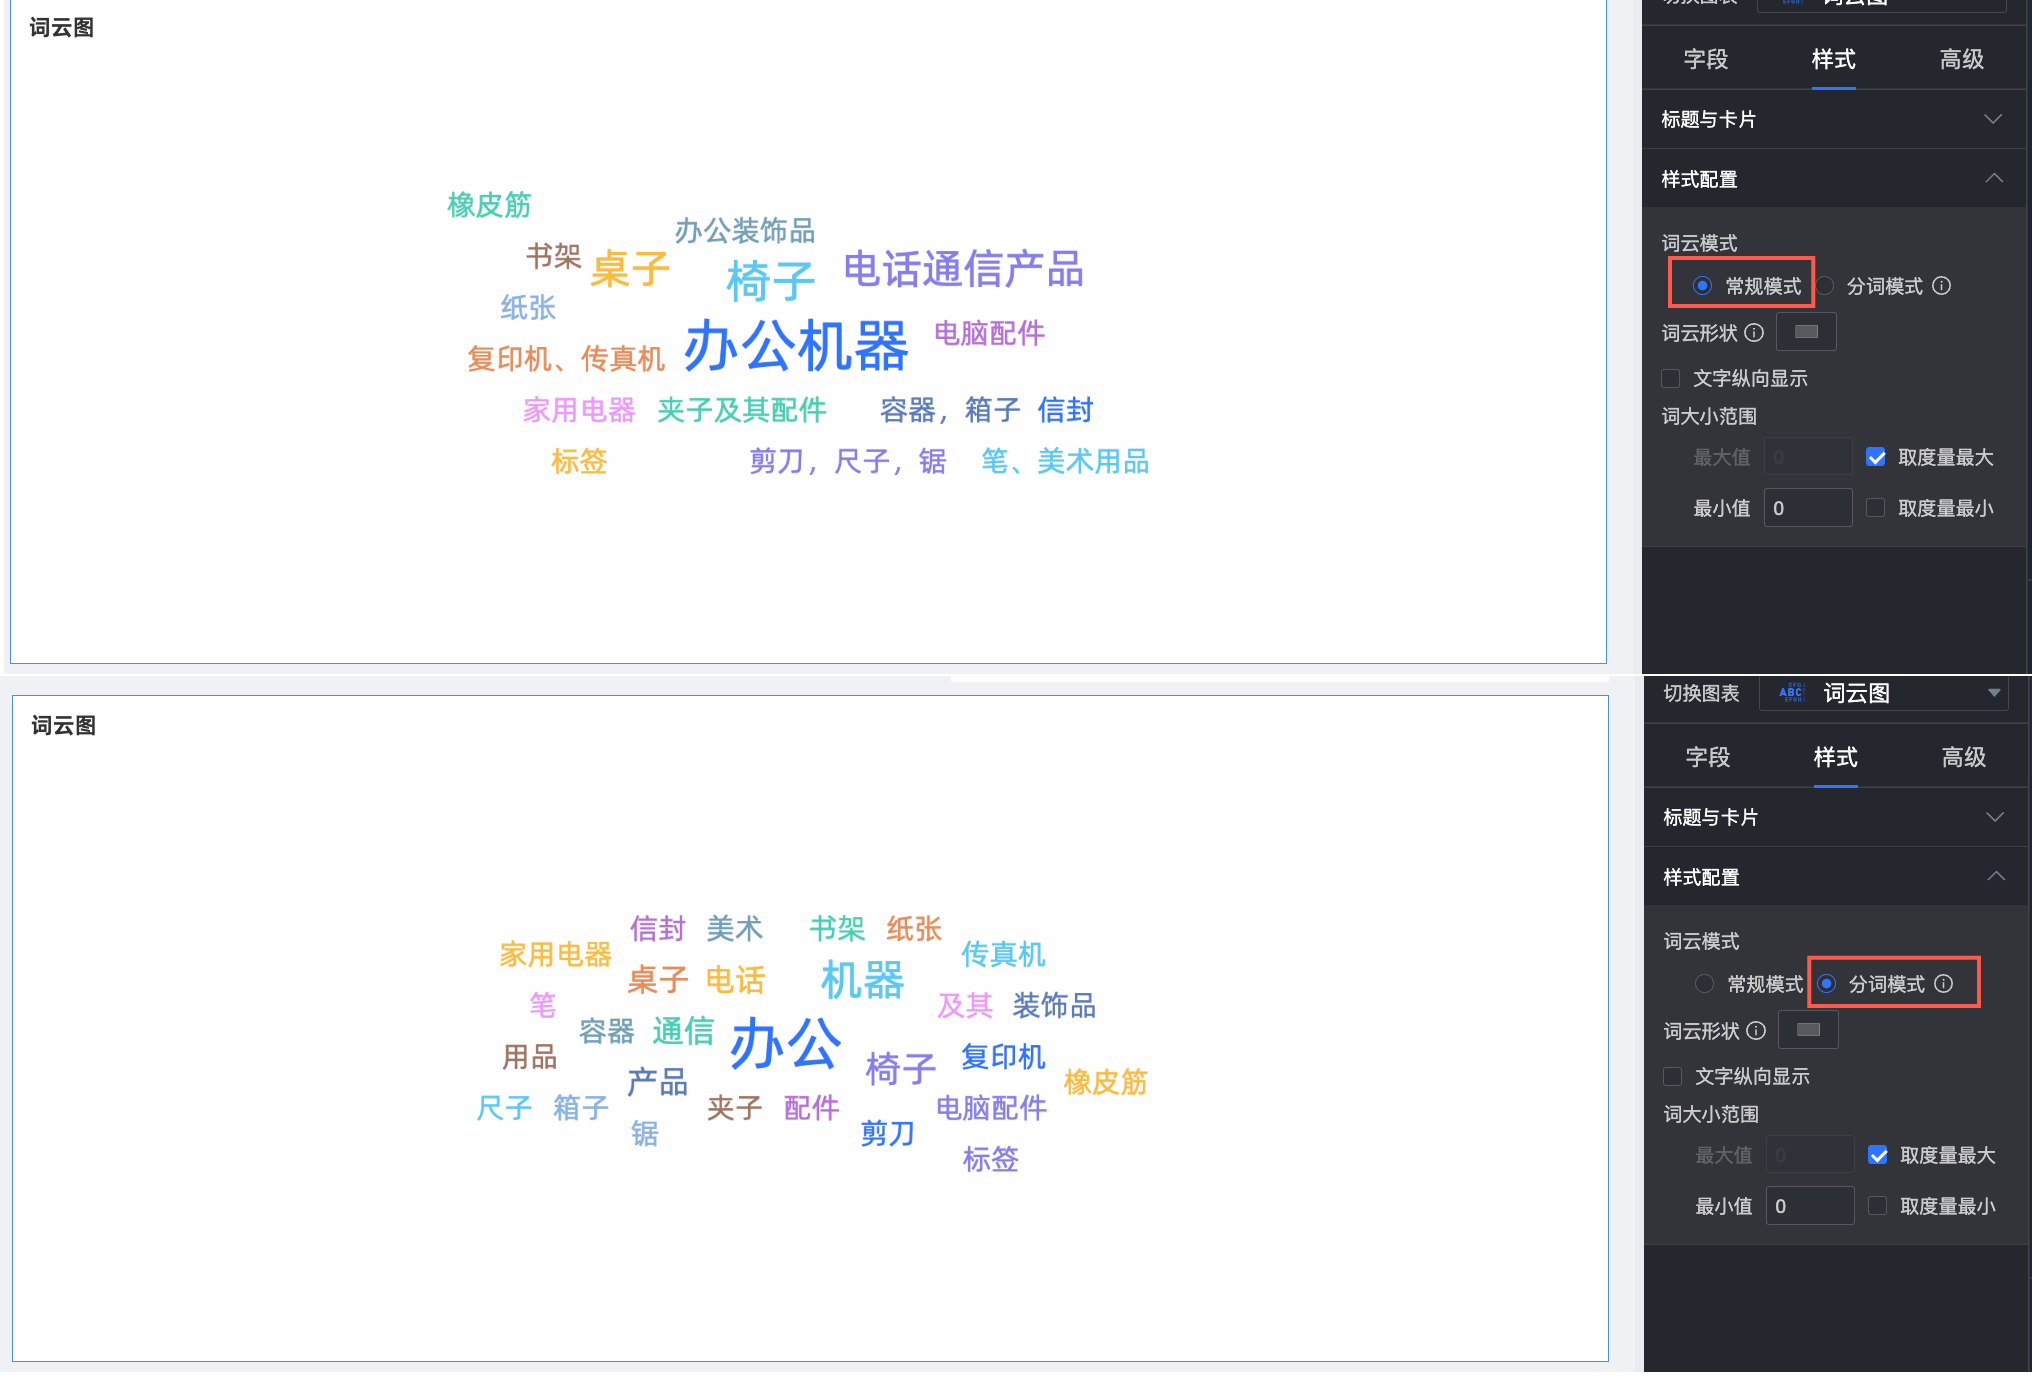Open 词云形状 shape picker in bottom panel
This screenshot has width=2032, height=1382.
(1808, 1030)
